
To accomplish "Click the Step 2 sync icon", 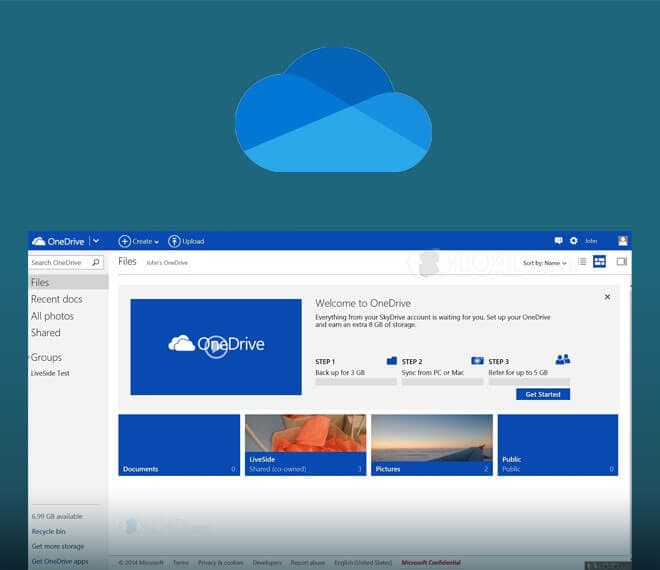I will [x=477, y=361].
